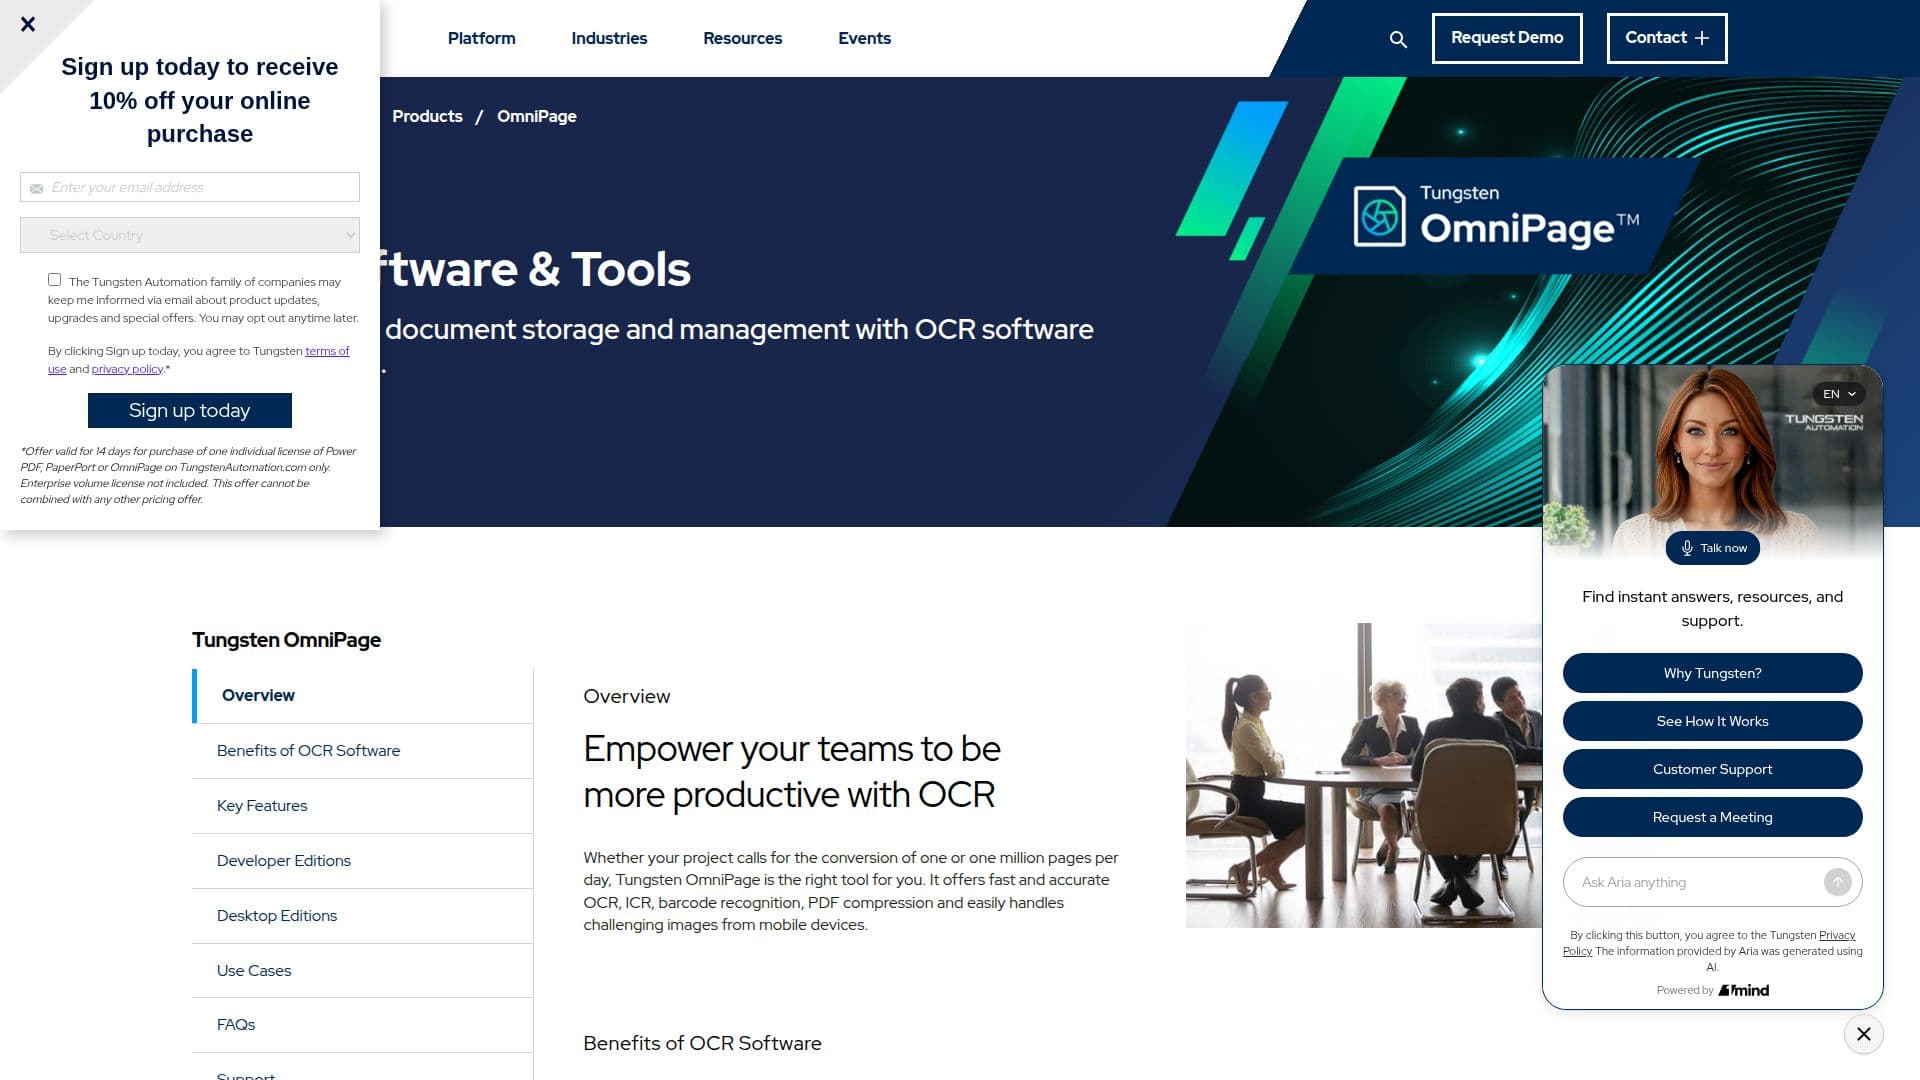This screenshot has width=1920, height=1080.
Task: Tick the product updates consent checkbox
Action: click(55, 280)
